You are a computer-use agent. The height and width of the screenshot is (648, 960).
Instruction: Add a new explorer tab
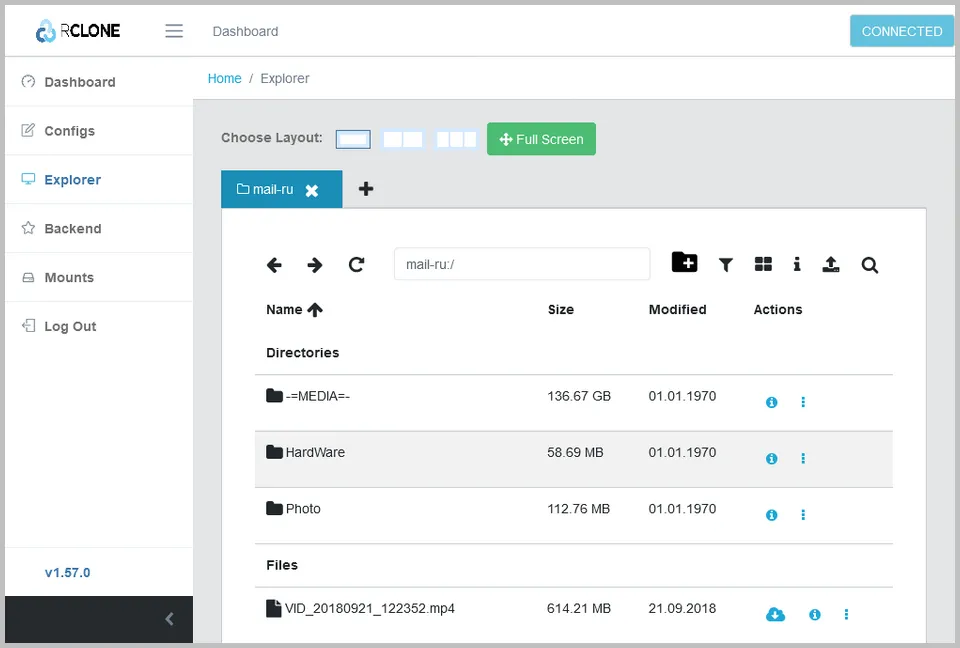click(366, 189)
